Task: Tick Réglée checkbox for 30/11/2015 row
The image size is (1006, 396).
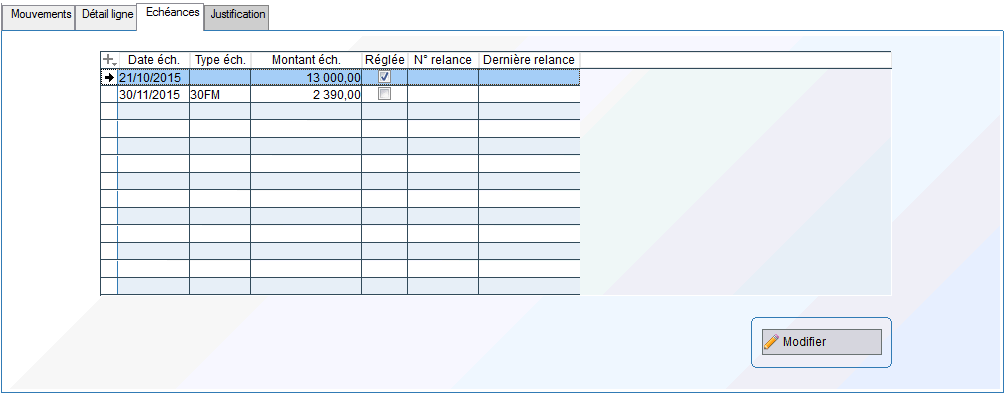Action: (x=384, y=94)
